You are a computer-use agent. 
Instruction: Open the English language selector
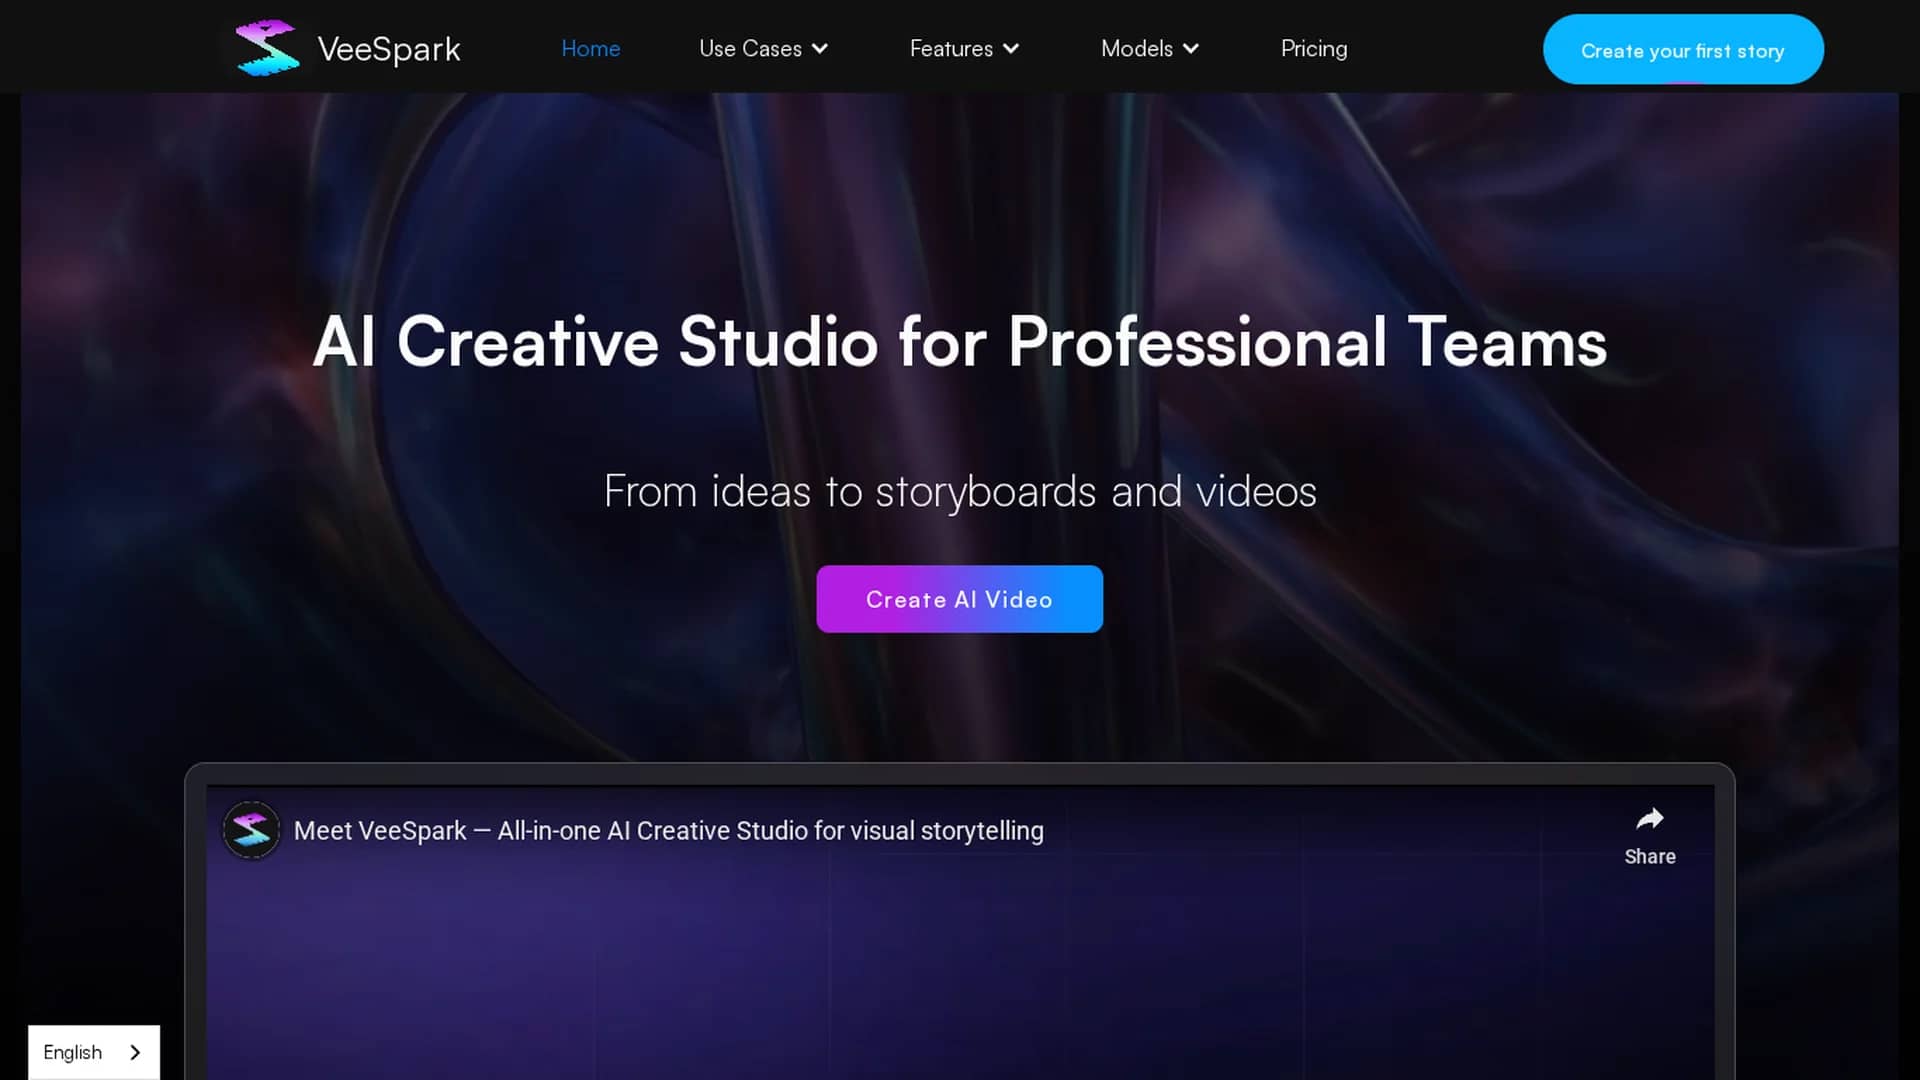(x=94, y=1052)
